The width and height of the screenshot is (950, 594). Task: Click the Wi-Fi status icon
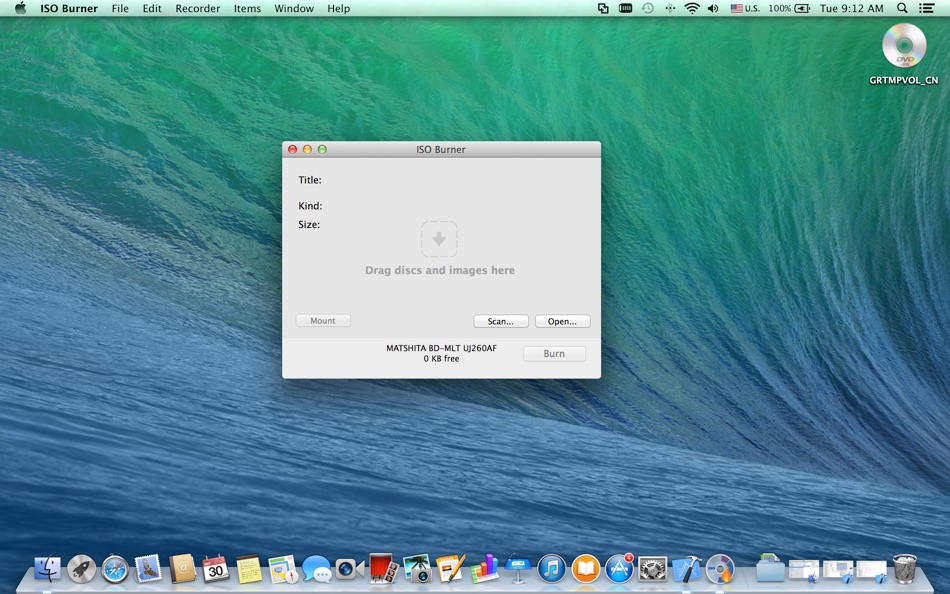tap(691, 8)
